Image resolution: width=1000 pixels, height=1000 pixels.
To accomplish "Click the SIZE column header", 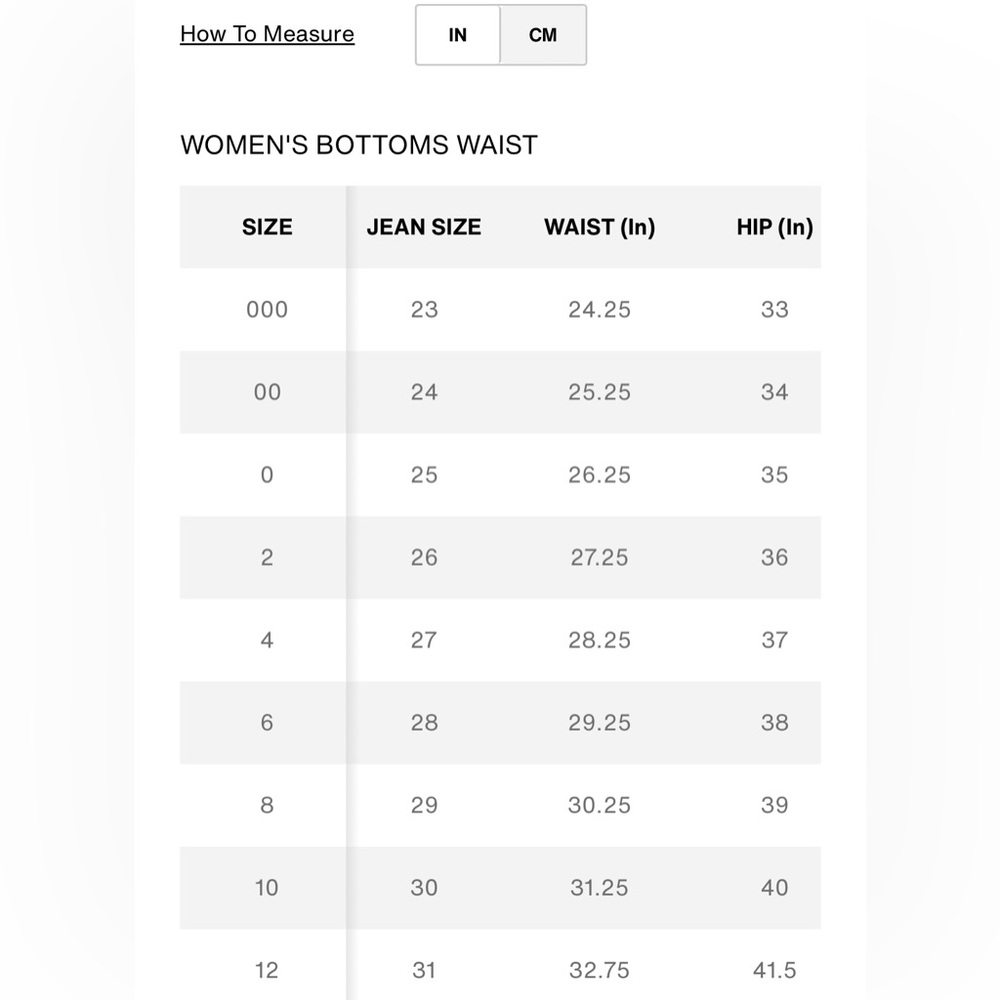I will pos(267,227).
